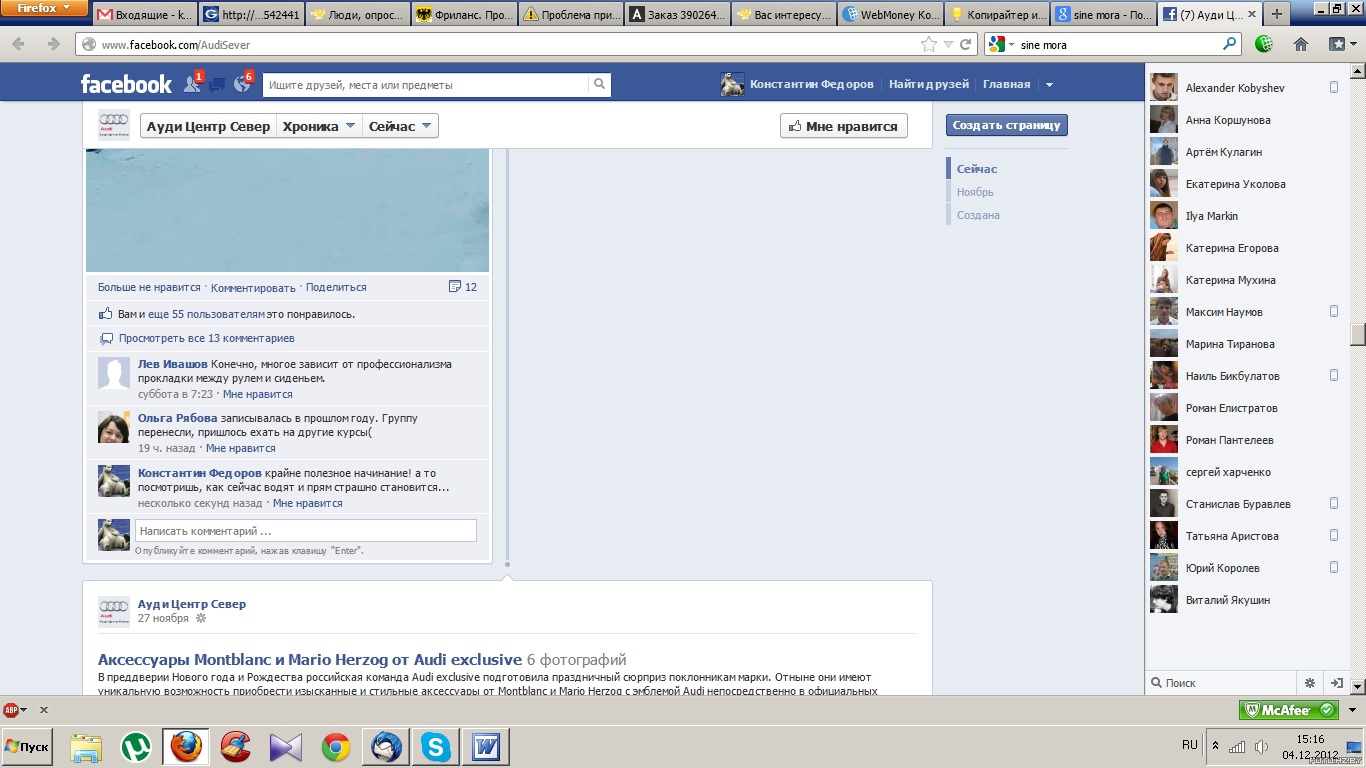Open Ольга Рябова's profile link
The width and height of the screenshot is (1366, 768).
click(x=177, y=418)
